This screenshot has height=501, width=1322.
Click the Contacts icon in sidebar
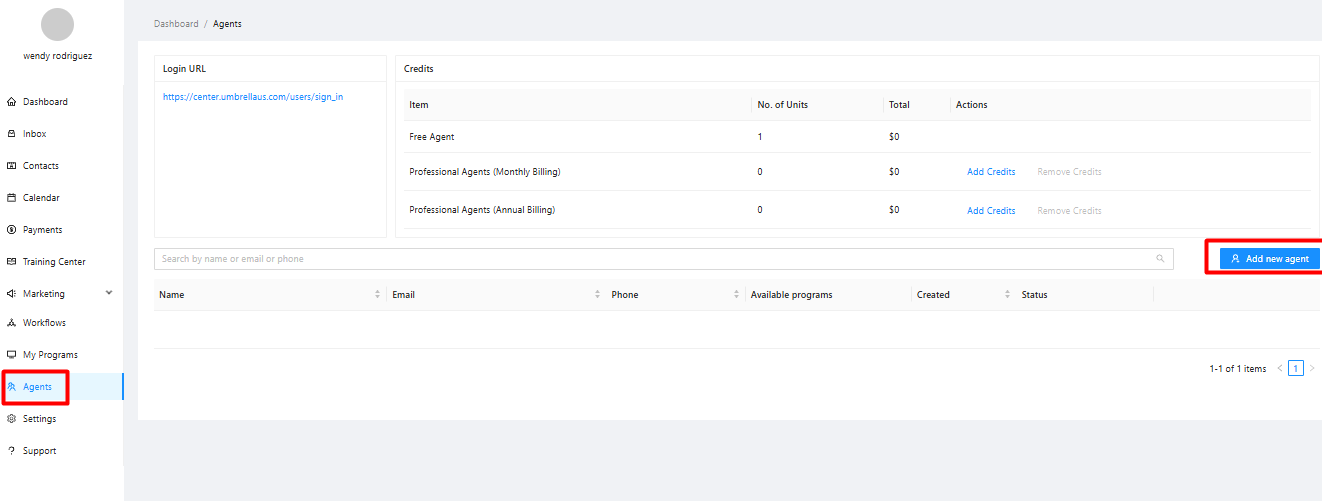point(11,166)
